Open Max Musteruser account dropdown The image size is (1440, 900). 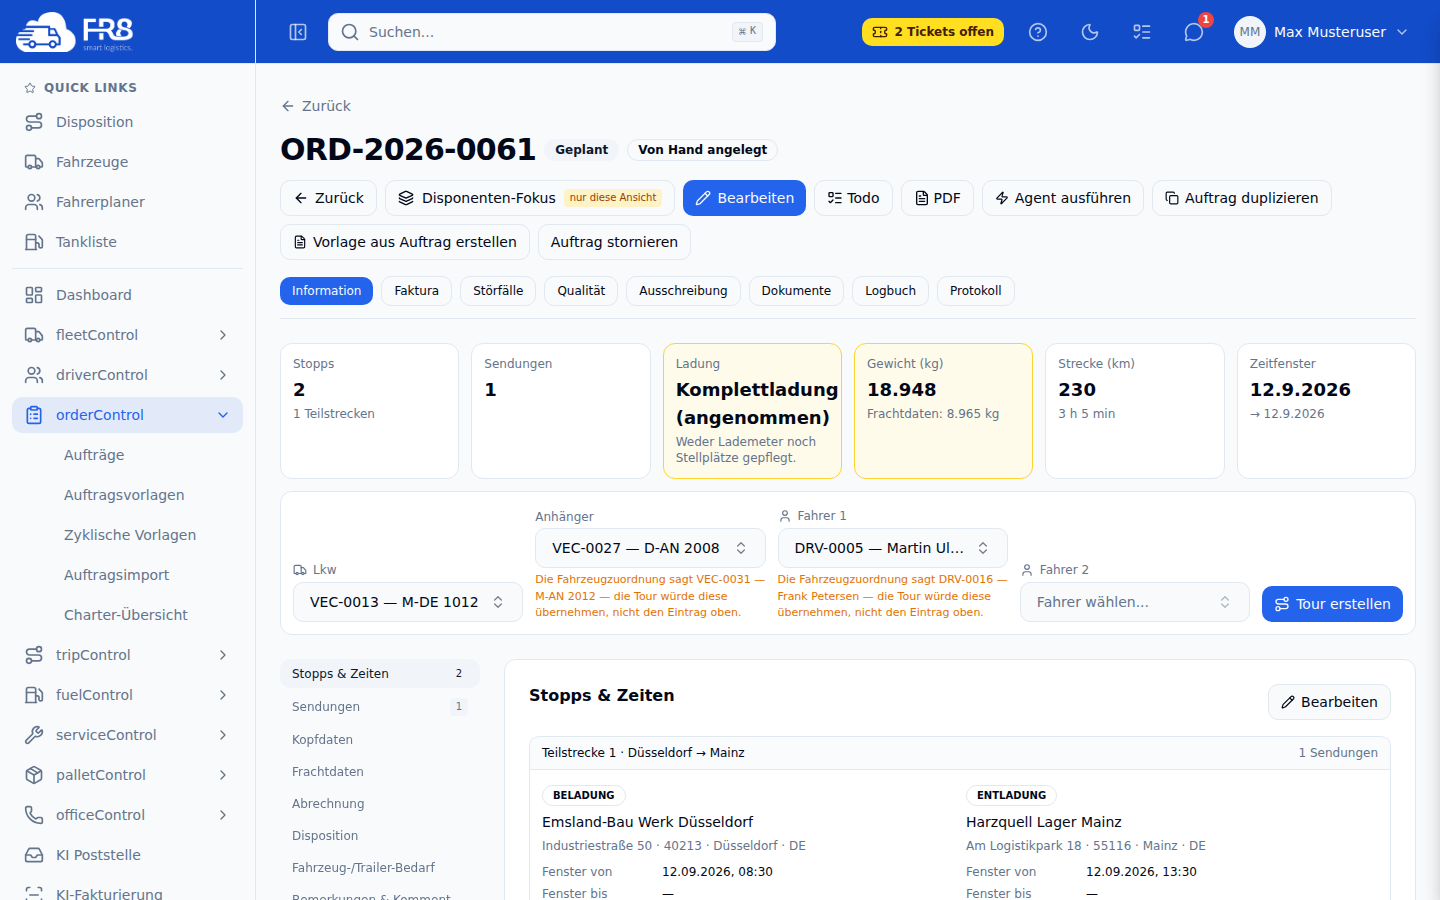pyautogui.click(x=1322, y=32)
